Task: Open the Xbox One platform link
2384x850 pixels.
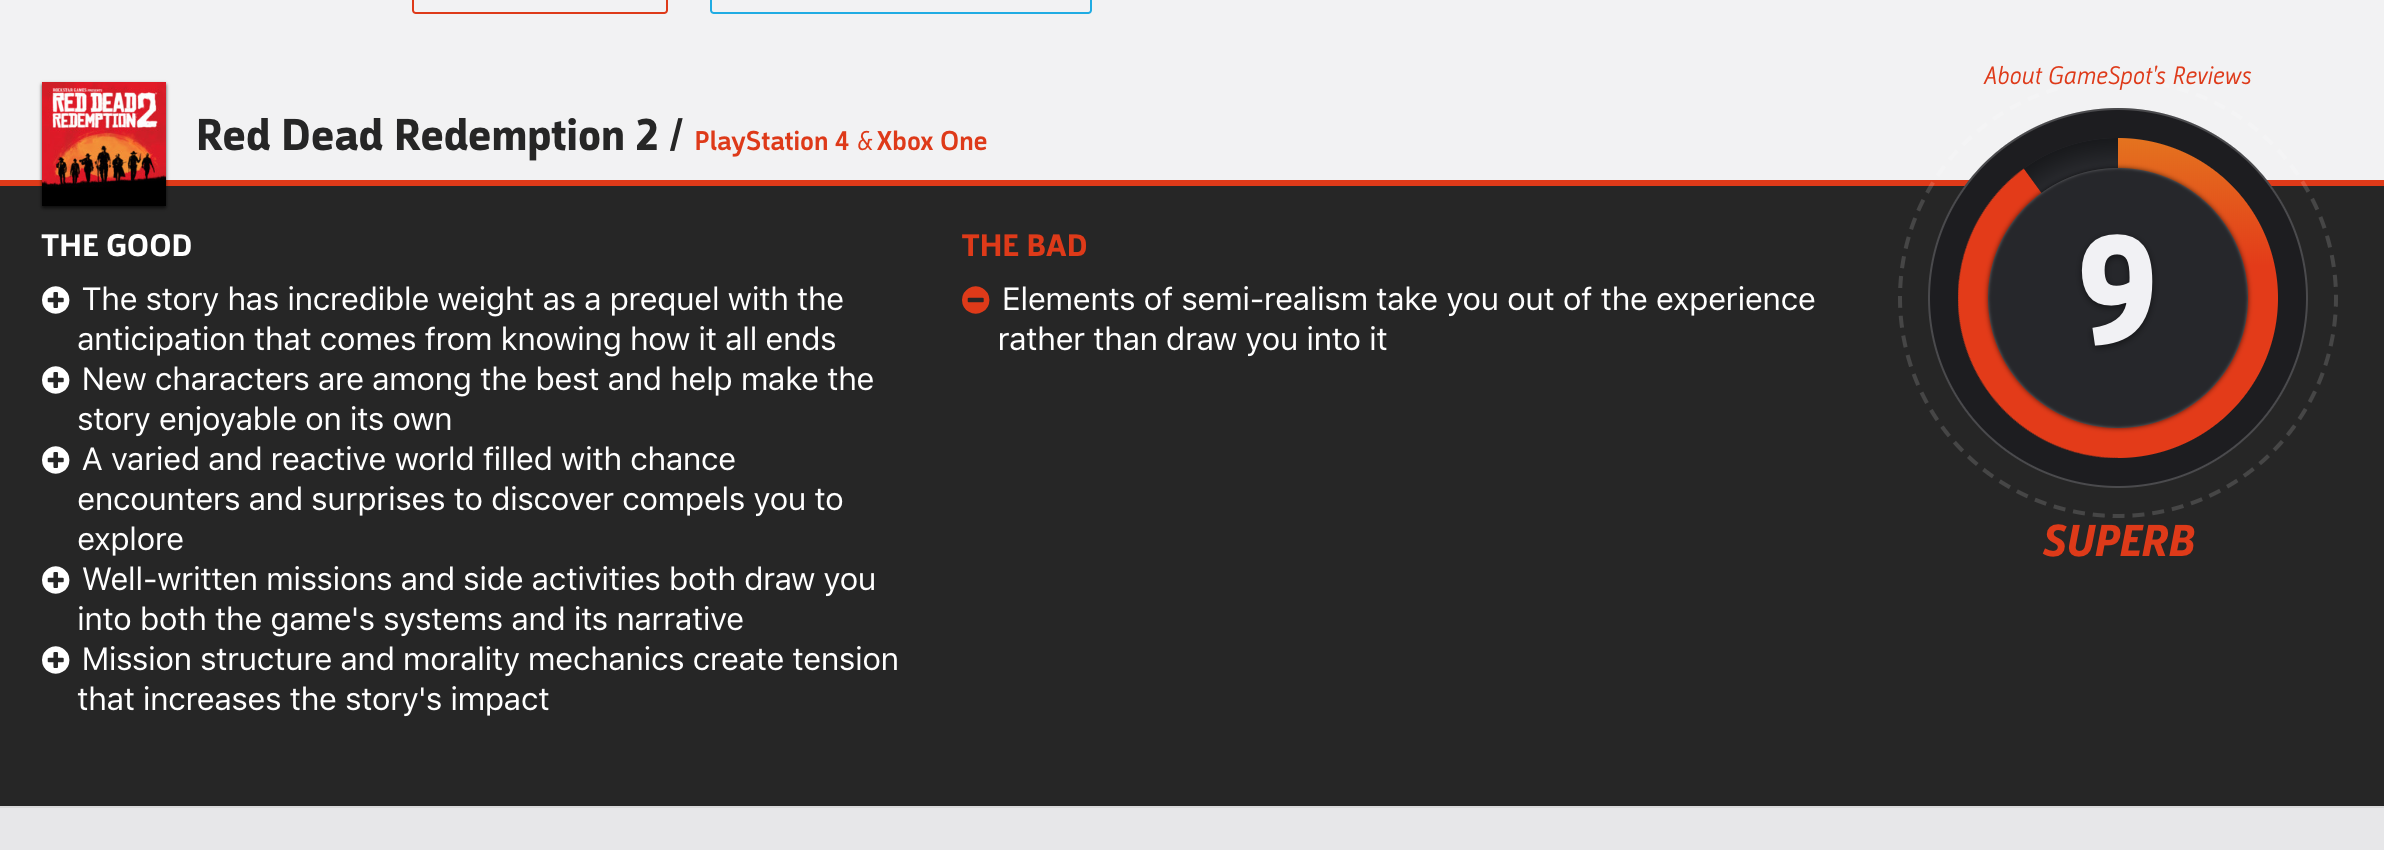Action: click(932, 141)
